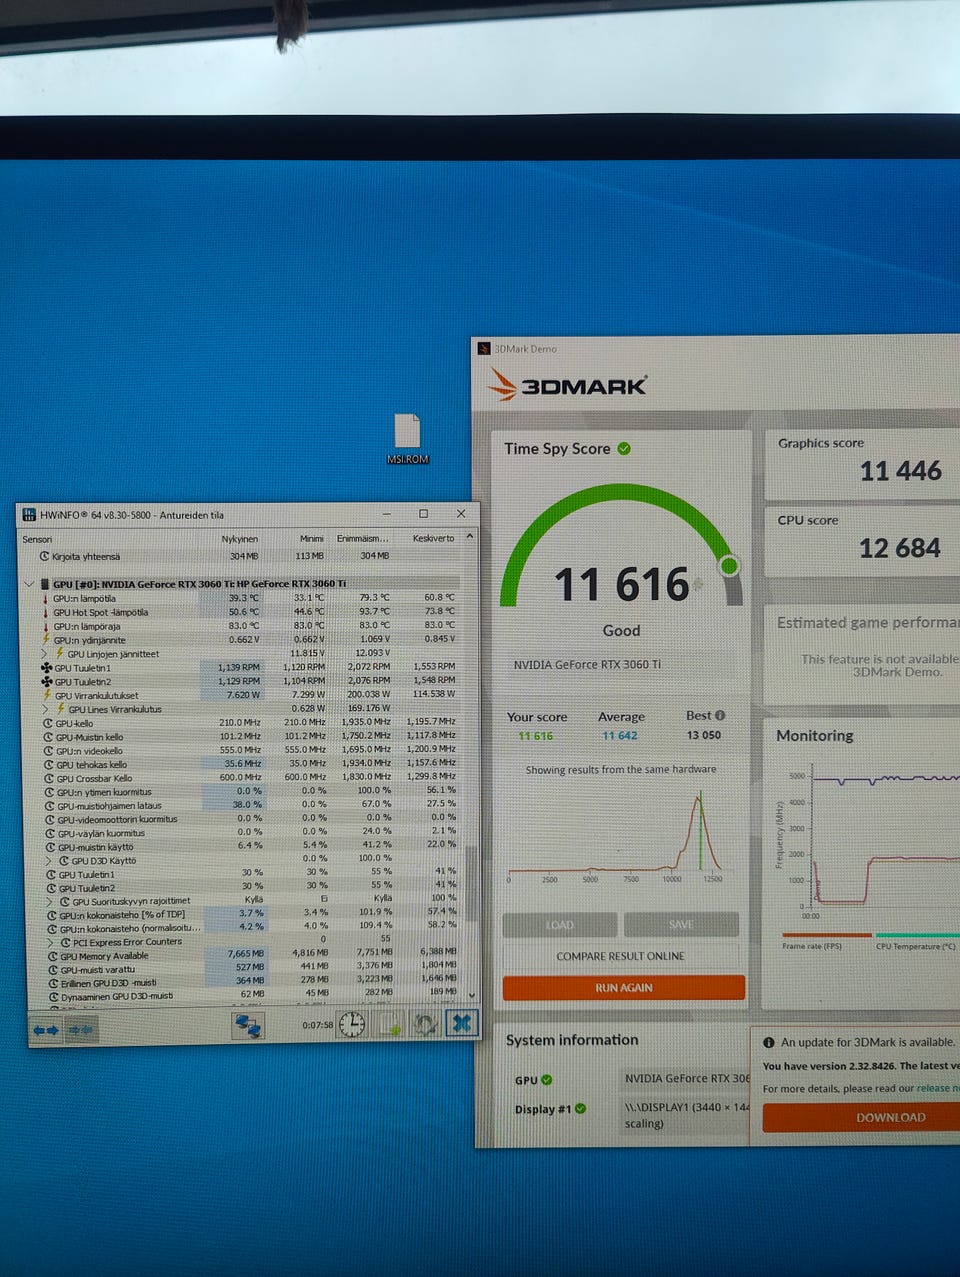Open the release notes link
Screen dimensions: 960x1277
point(936,1089)
